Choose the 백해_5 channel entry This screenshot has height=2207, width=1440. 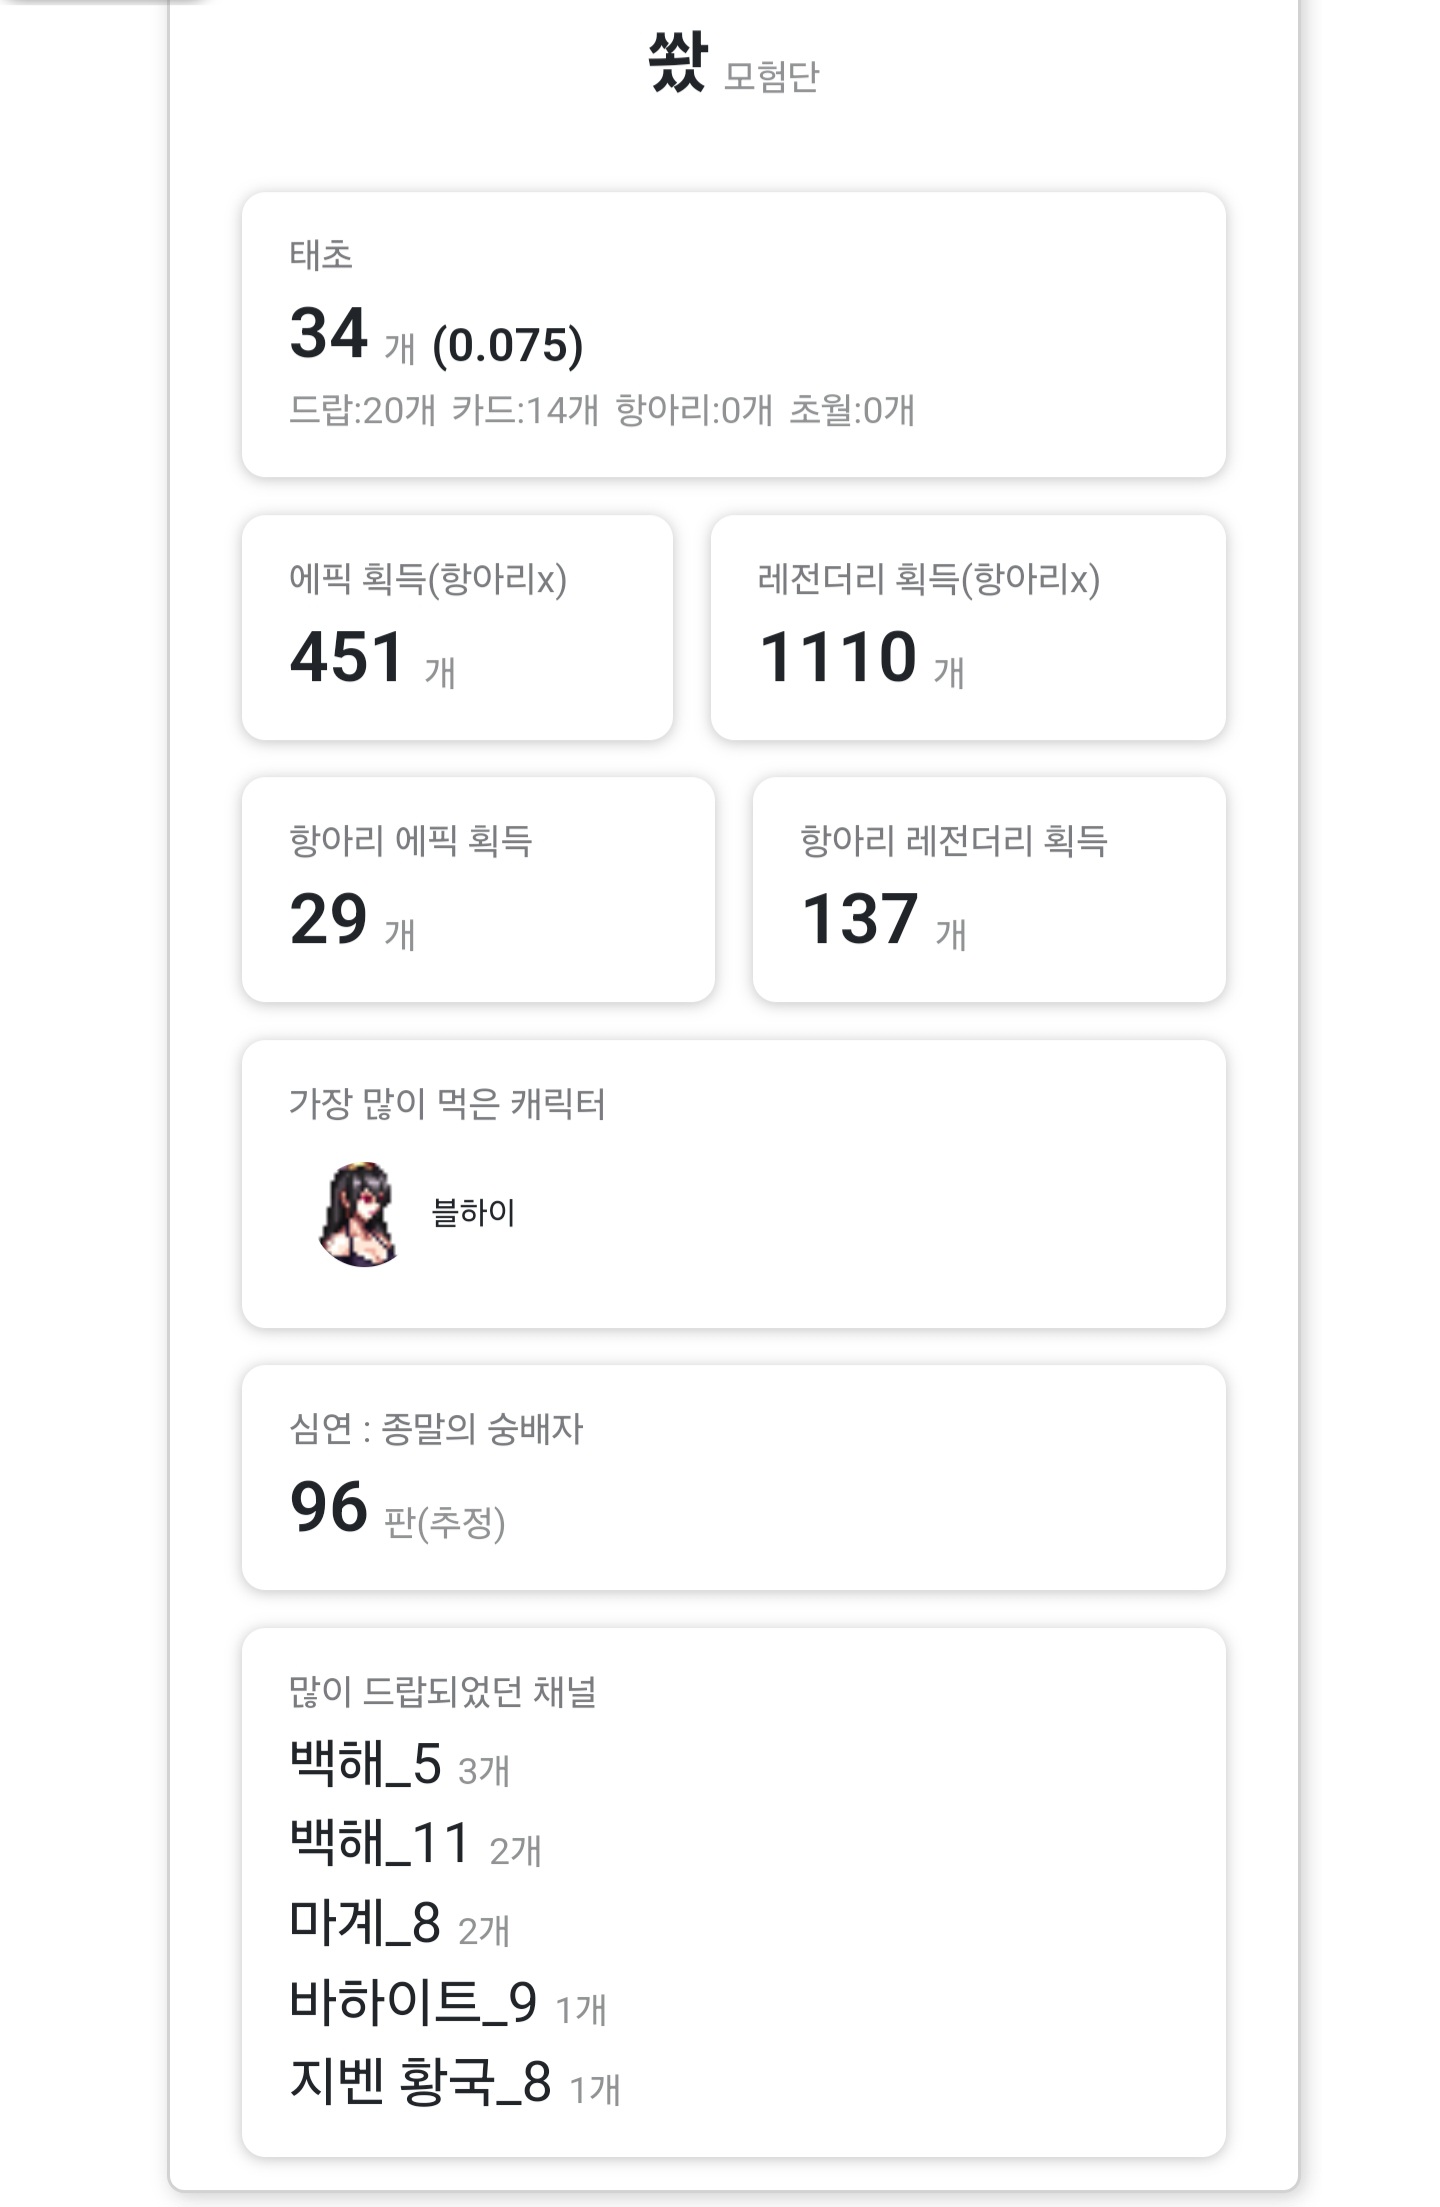pos(365,1764)
